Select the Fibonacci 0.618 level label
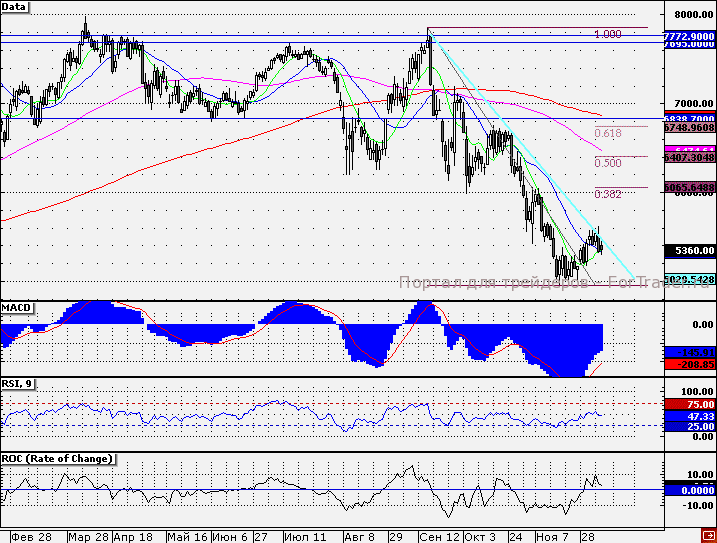 (607, 133)
